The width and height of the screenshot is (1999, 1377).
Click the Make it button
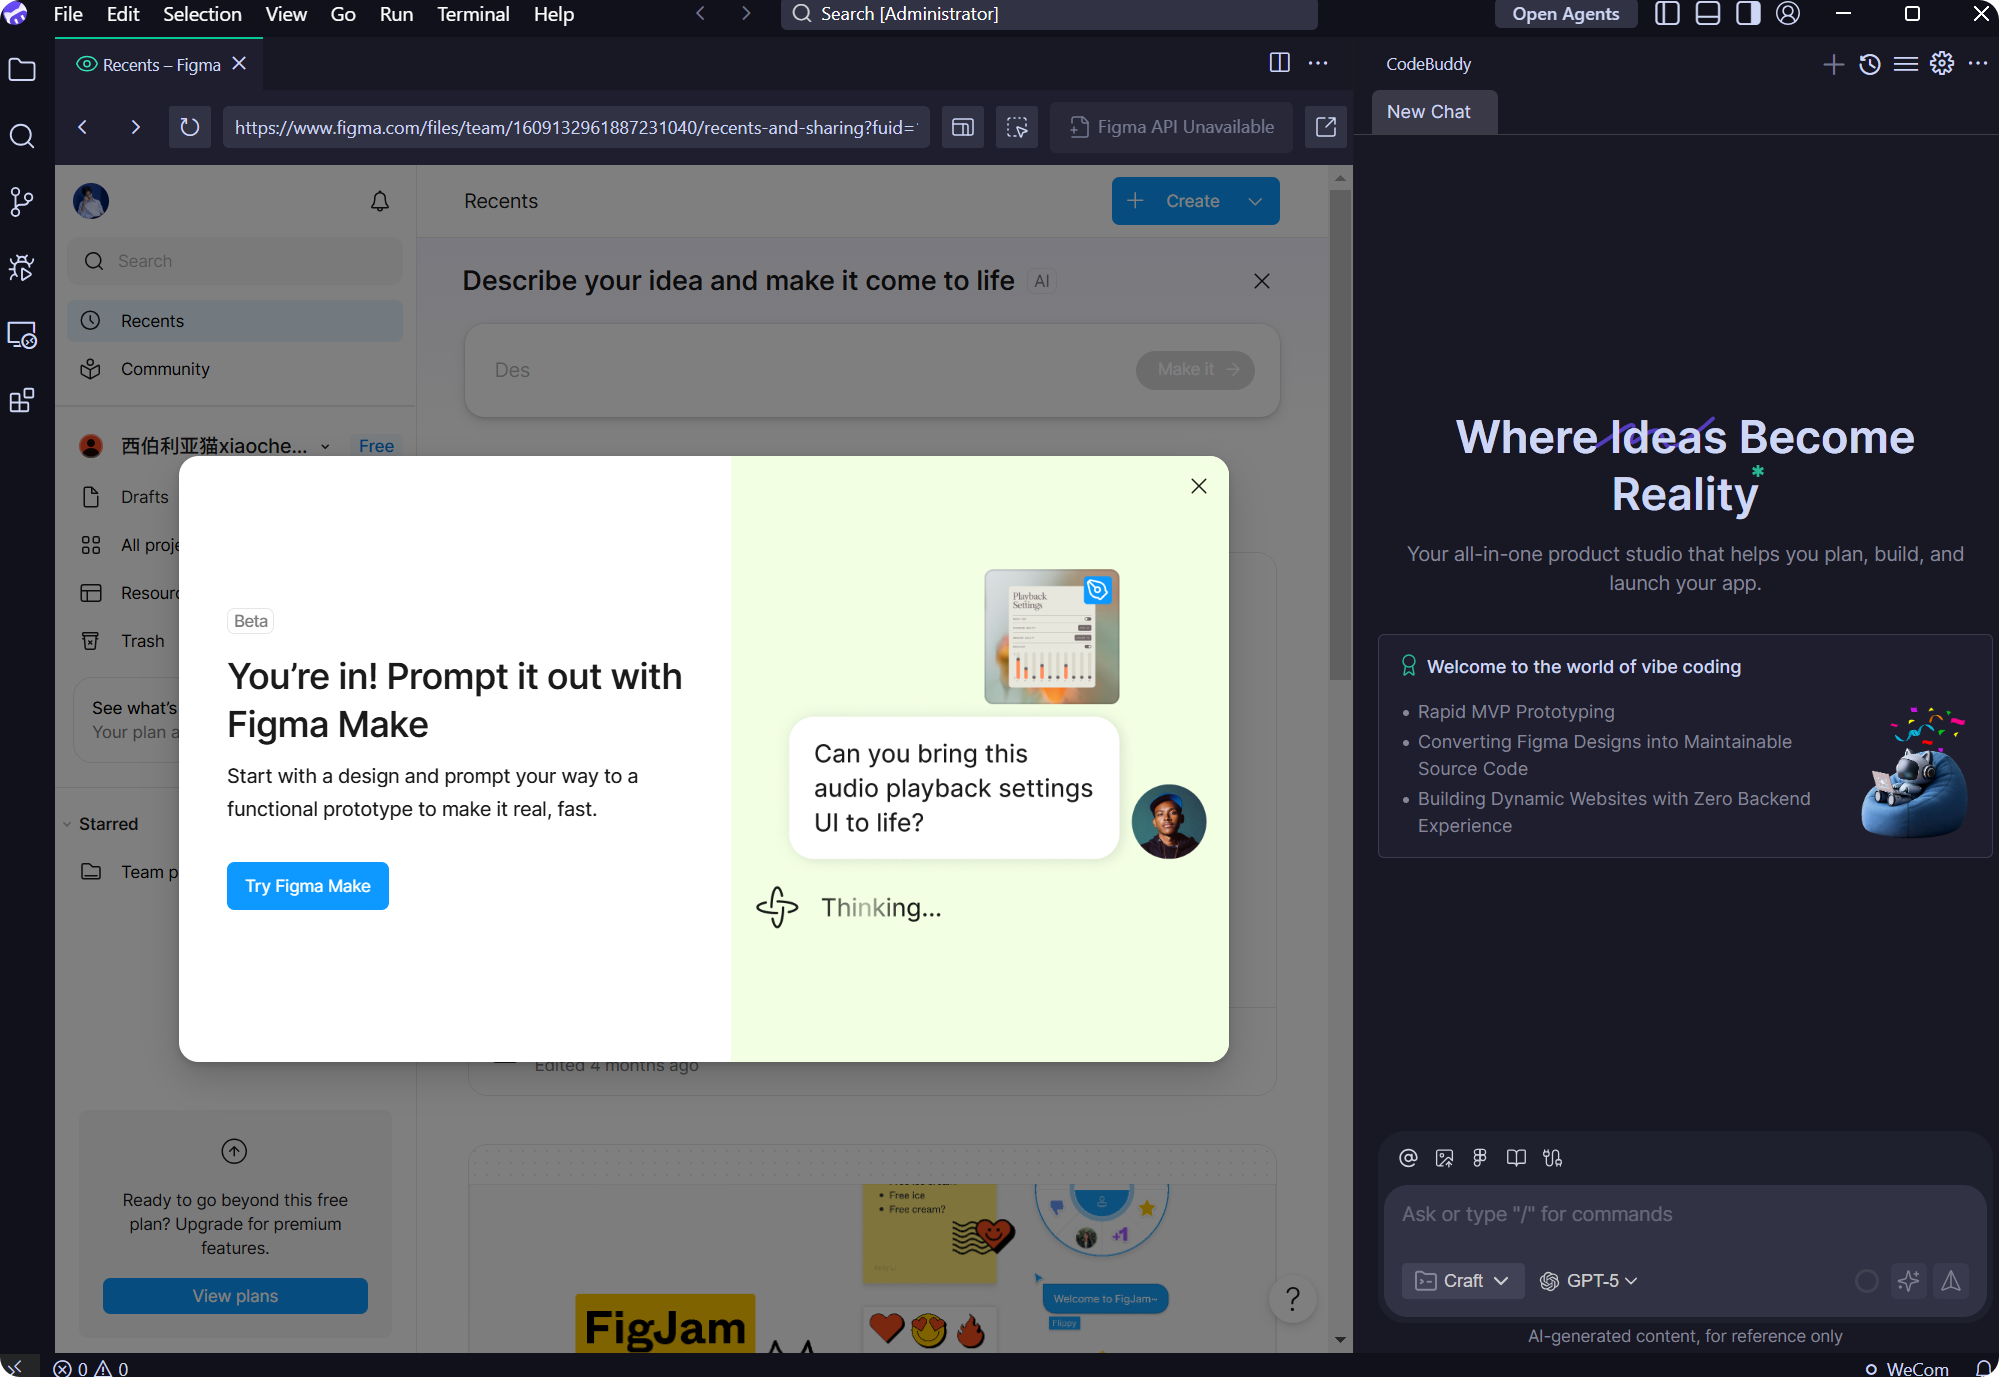point(1195,370)
